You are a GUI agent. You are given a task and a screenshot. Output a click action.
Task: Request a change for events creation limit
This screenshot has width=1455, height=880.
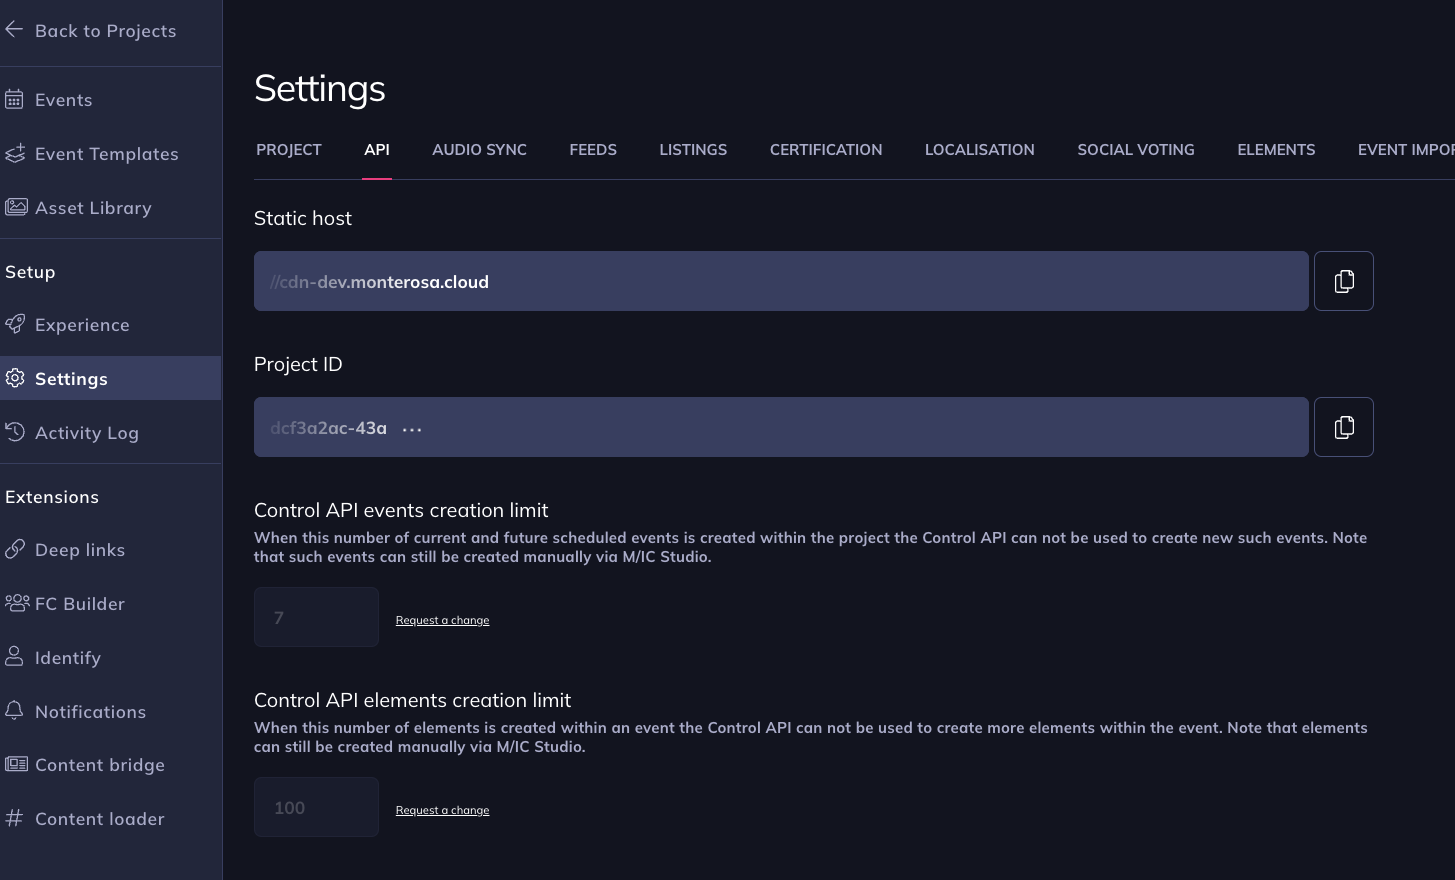[x=442, y=620]
